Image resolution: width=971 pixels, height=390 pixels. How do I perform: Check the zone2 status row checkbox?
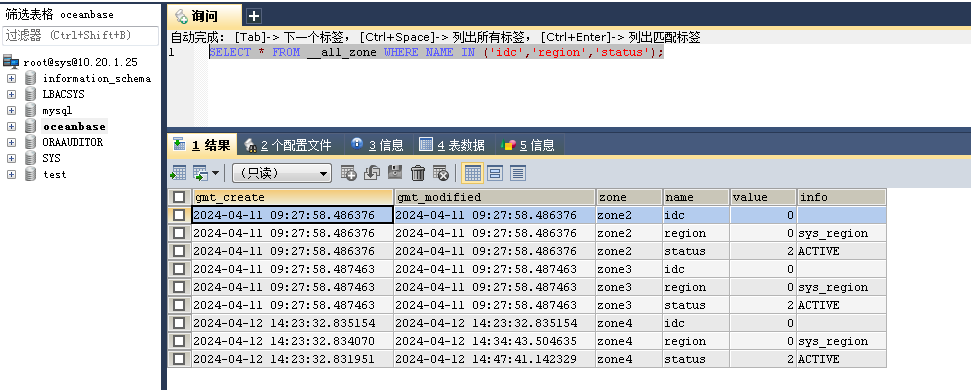click(x=179, y=251)
